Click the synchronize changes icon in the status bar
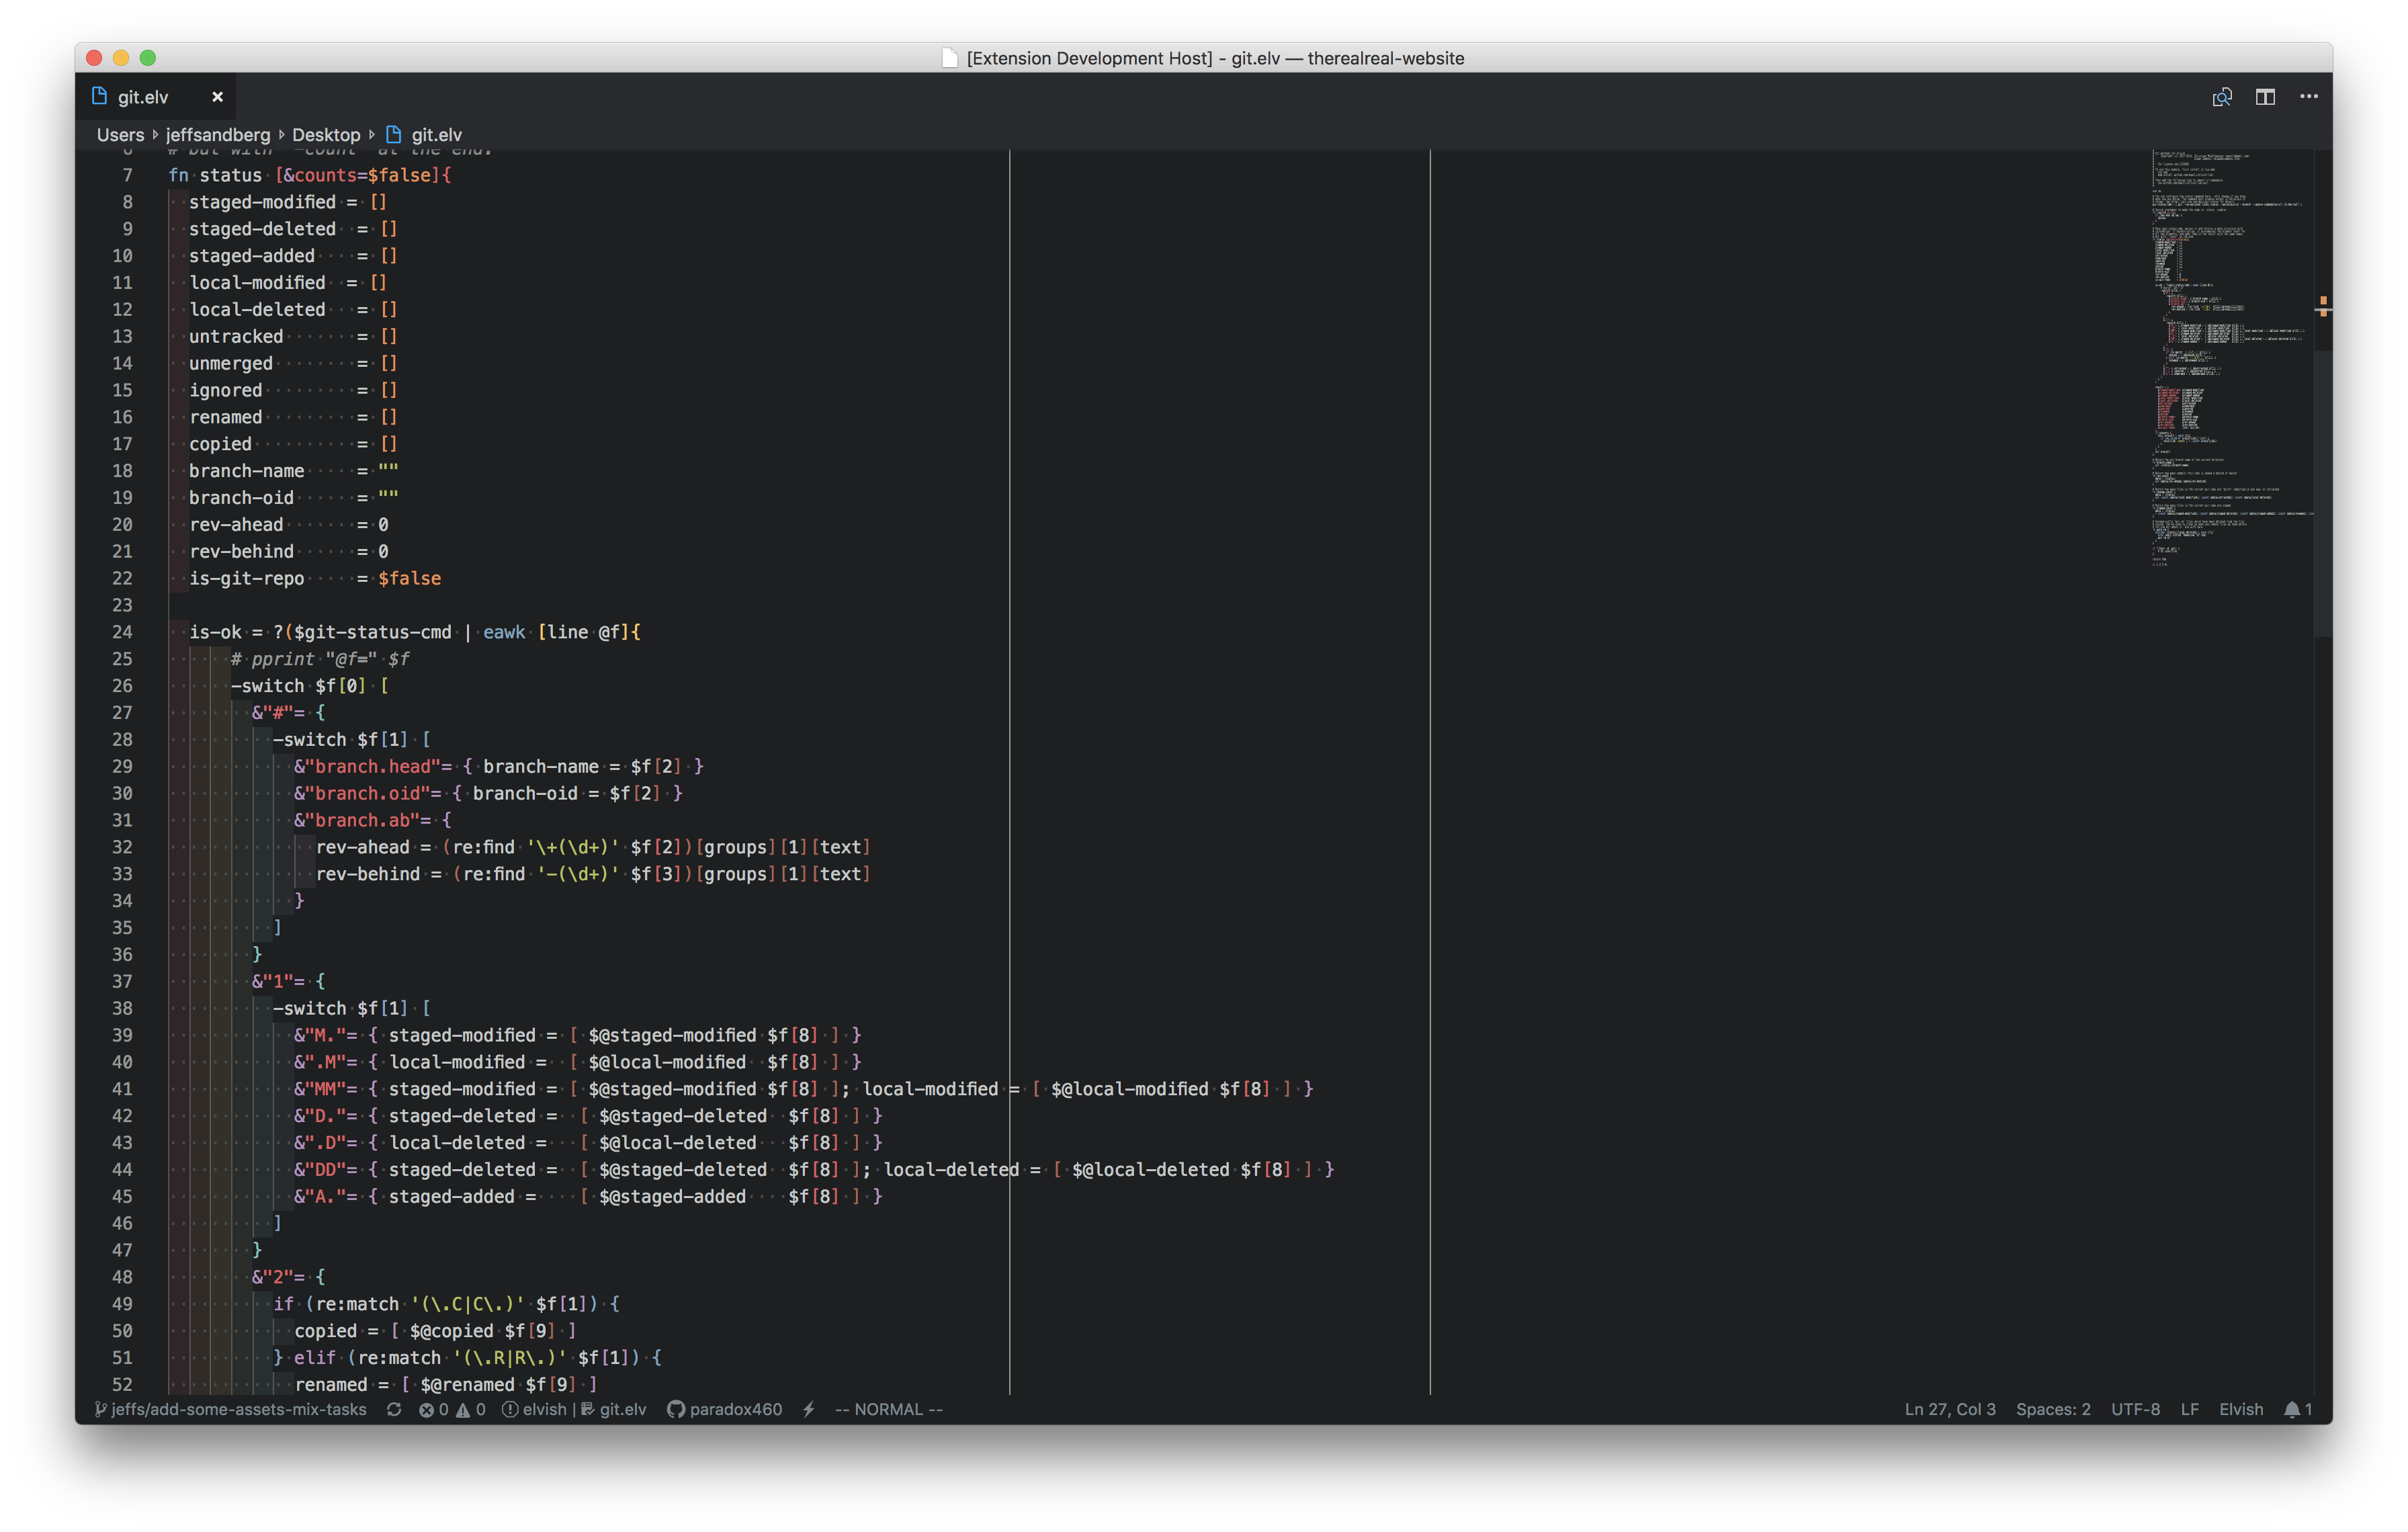The height and width of the screenshot is (1532, 2408). (394, 1409)
